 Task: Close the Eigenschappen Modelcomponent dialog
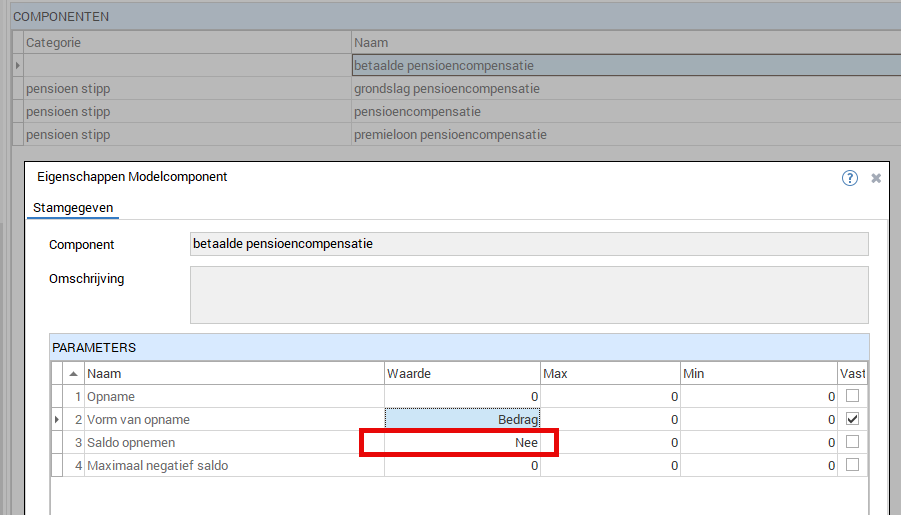[876, 178]
